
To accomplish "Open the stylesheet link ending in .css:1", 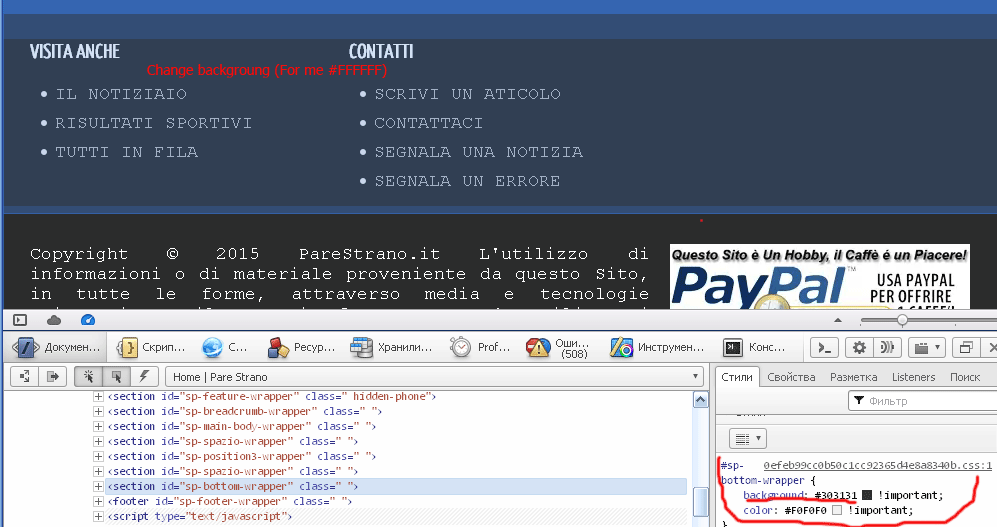I will click(877, 465).
